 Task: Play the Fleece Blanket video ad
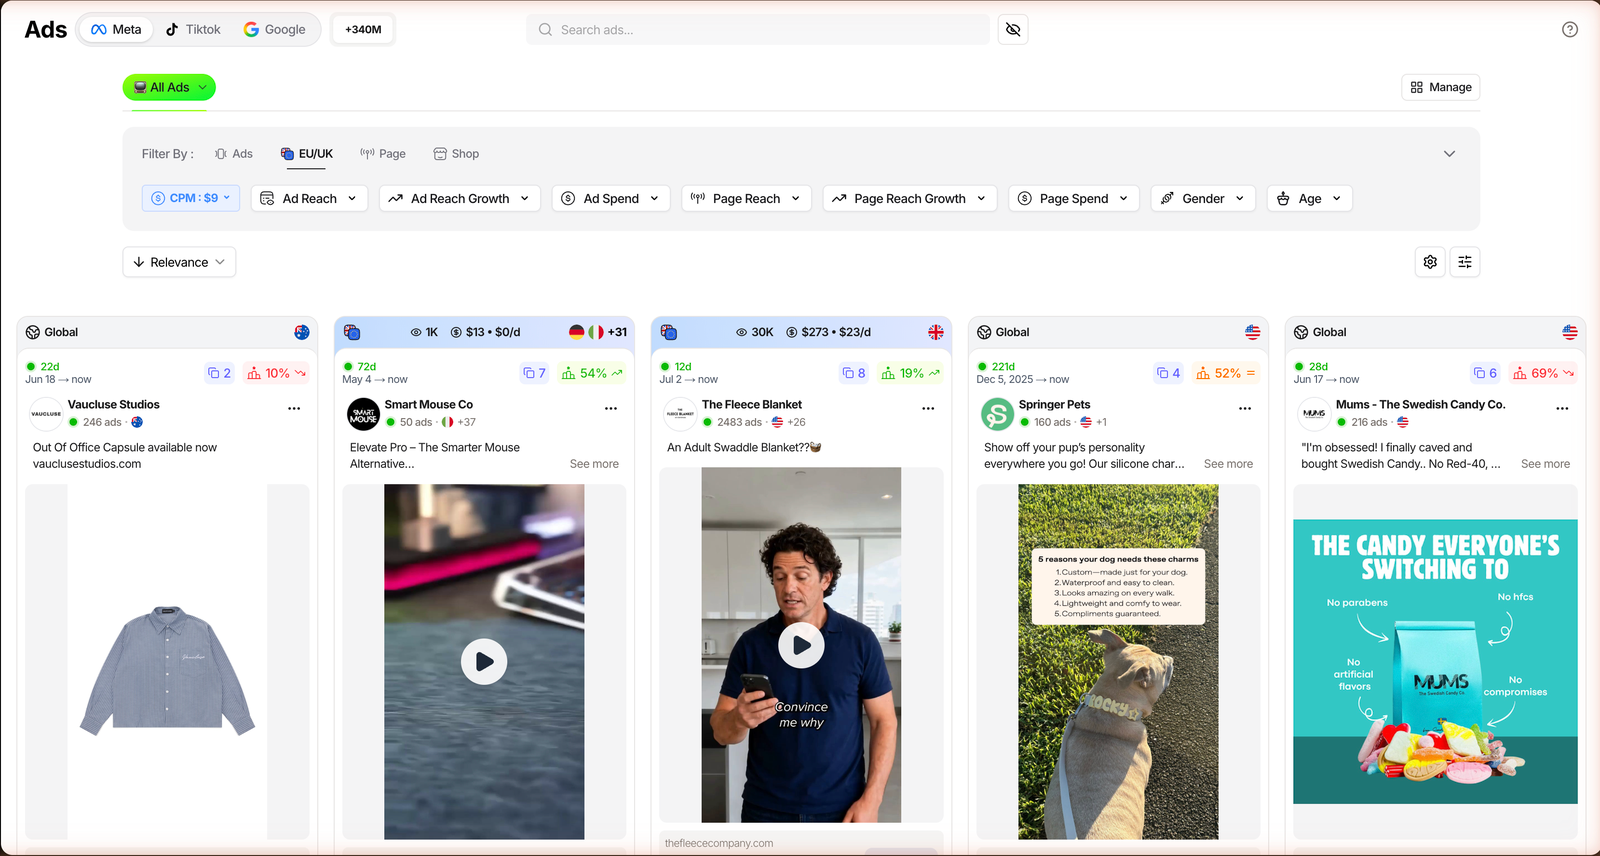point(801,645)
